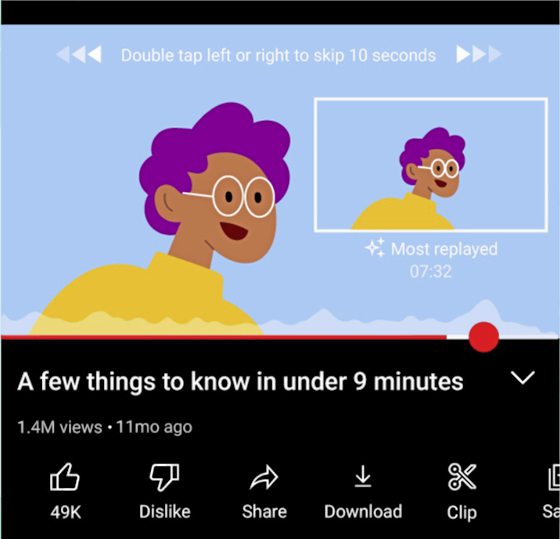Screen dimensions: 560x539
Task: Tap the scissors Clip icon
Action: (462, 477)
